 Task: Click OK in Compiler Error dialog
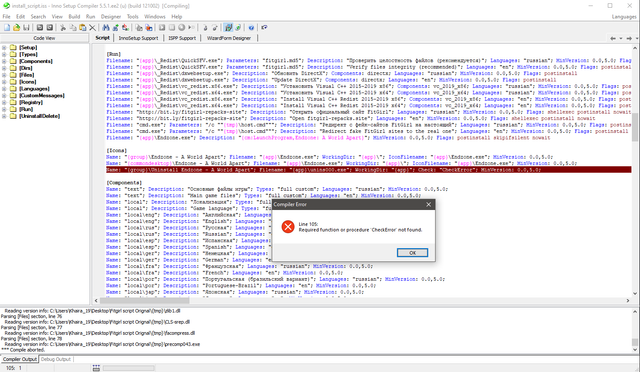[412, 253]
